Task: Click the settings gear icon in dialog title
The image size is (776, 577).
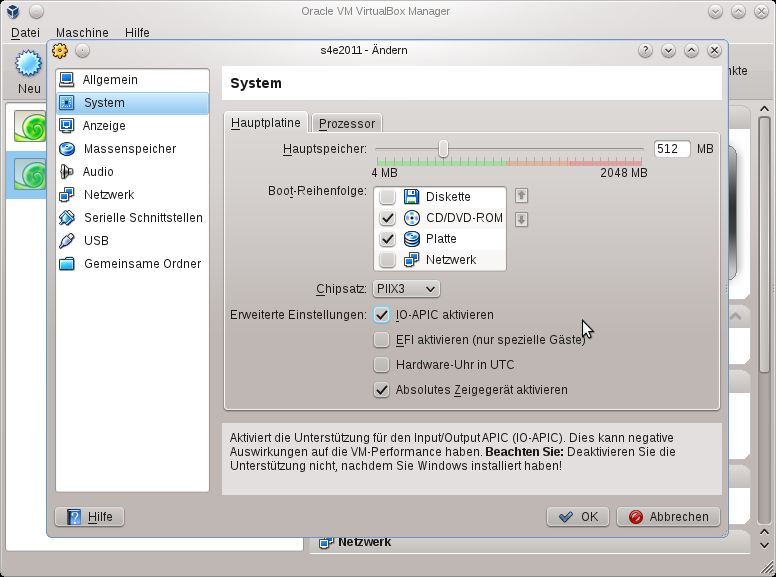Action: click(60, 50)
